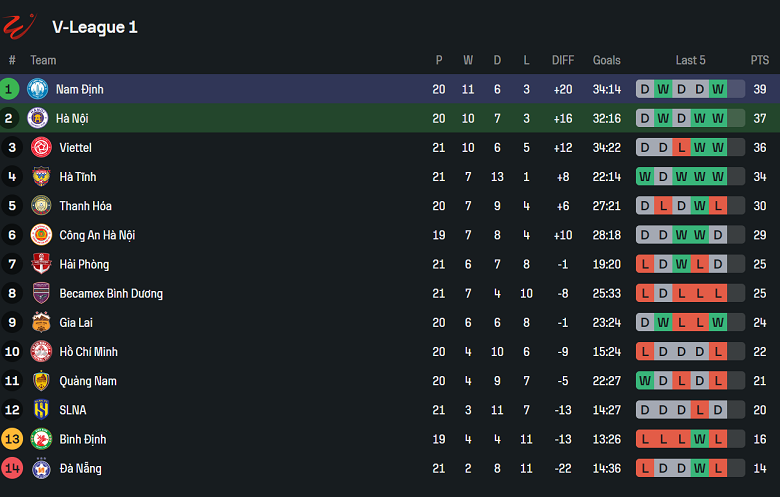Sort table by PTS column header
The image size is (780, 497).
tap(760, 60)
